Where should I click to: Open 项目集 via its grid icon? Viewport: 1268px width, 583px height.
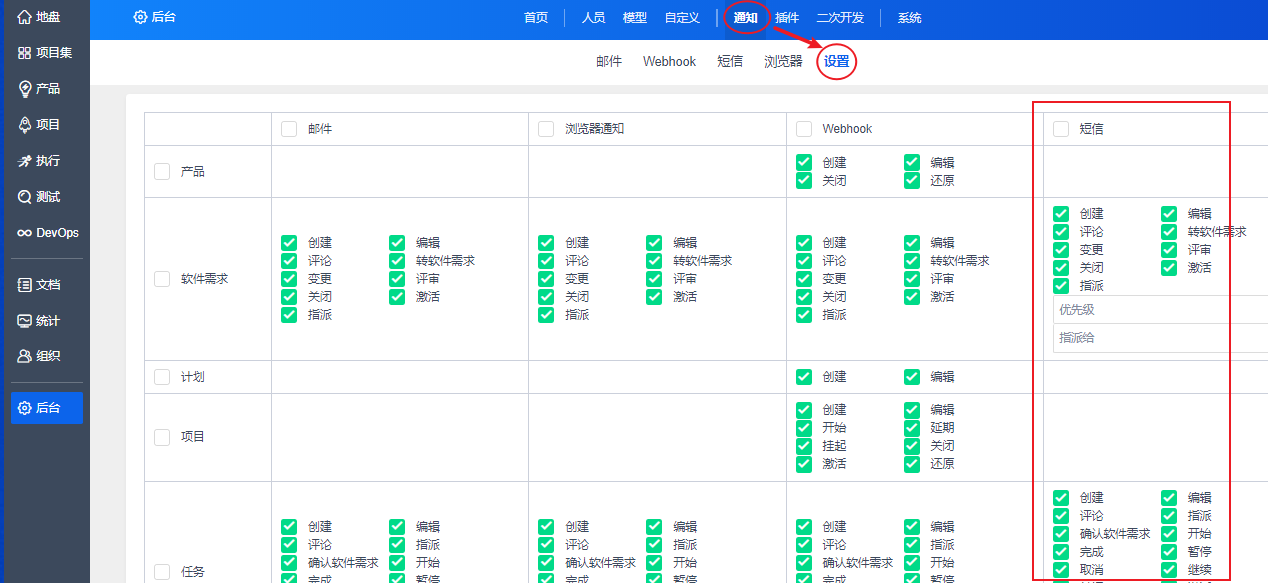tap(25, 53)
